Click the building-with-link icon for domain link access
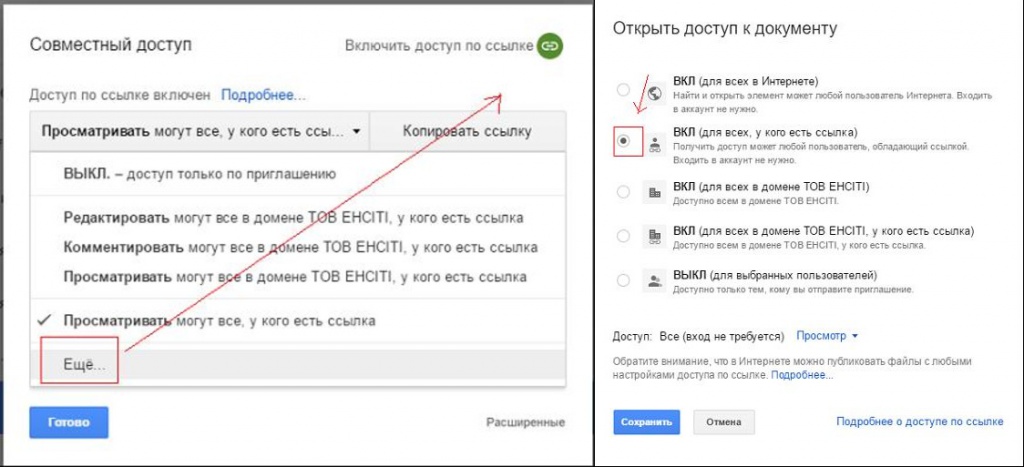The image size is (1024, 467). pyautogui.click(x=654, y=236)
